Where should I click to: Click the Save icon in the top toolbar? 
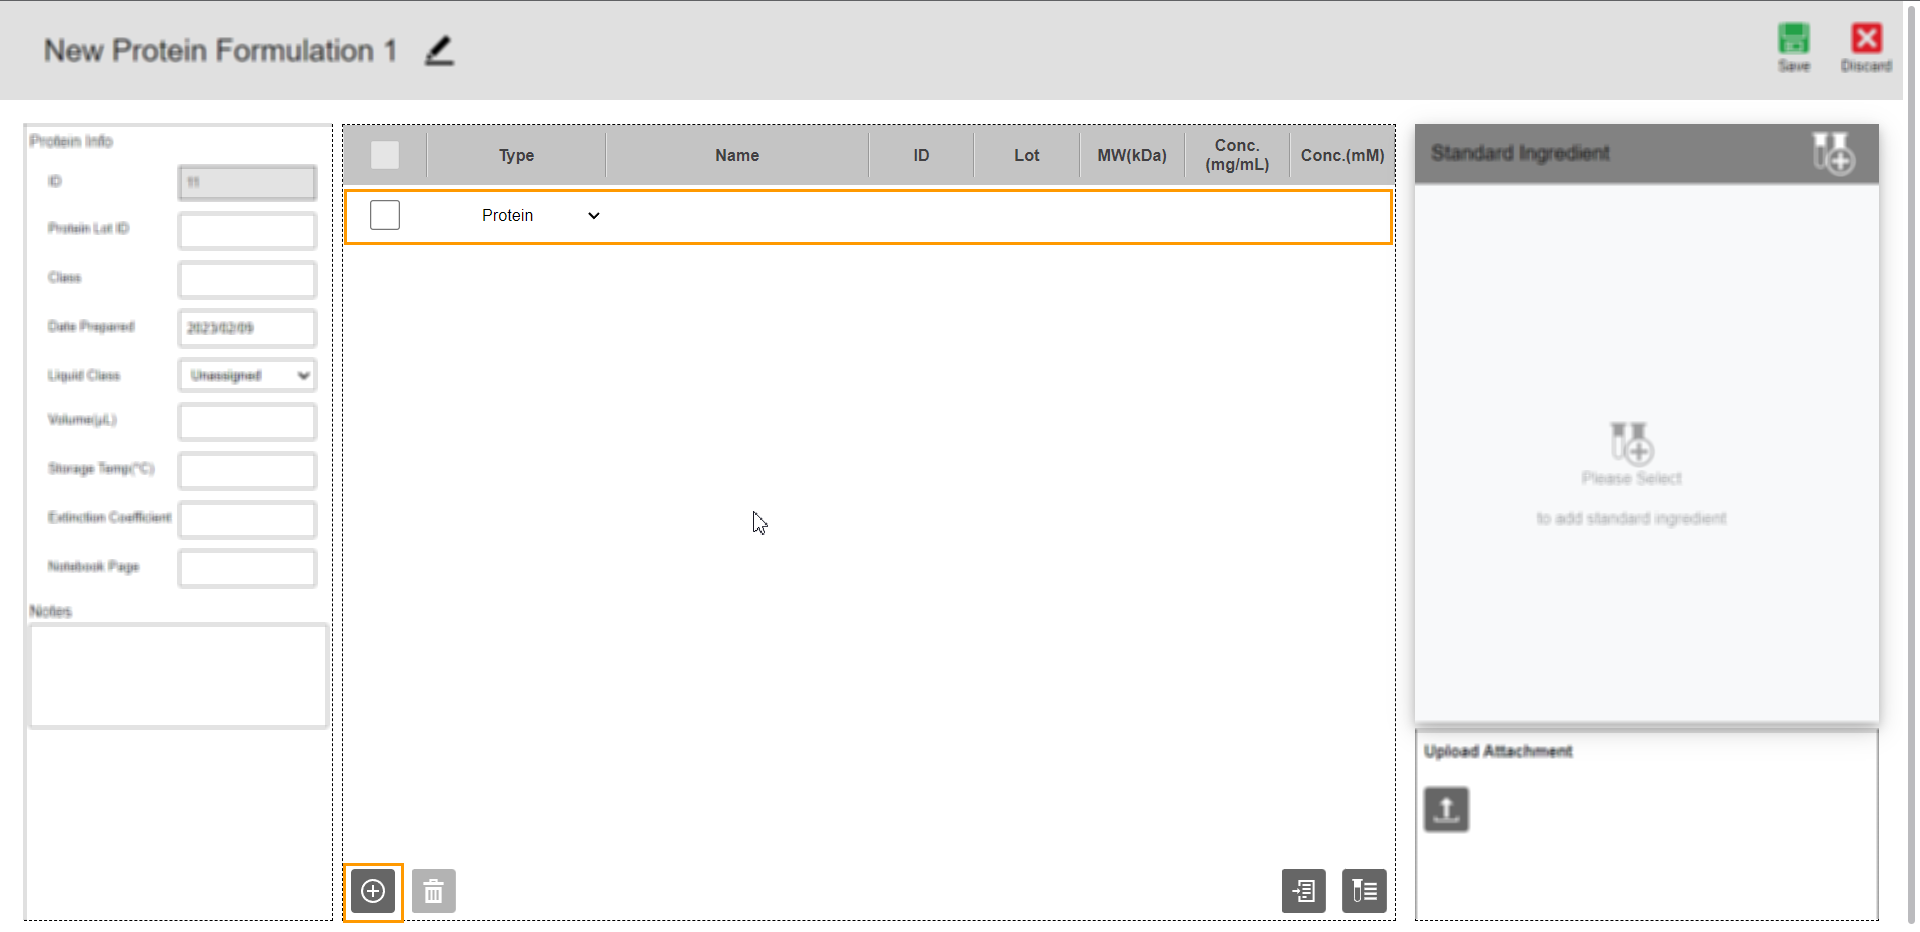click(x=1793, y=40)
